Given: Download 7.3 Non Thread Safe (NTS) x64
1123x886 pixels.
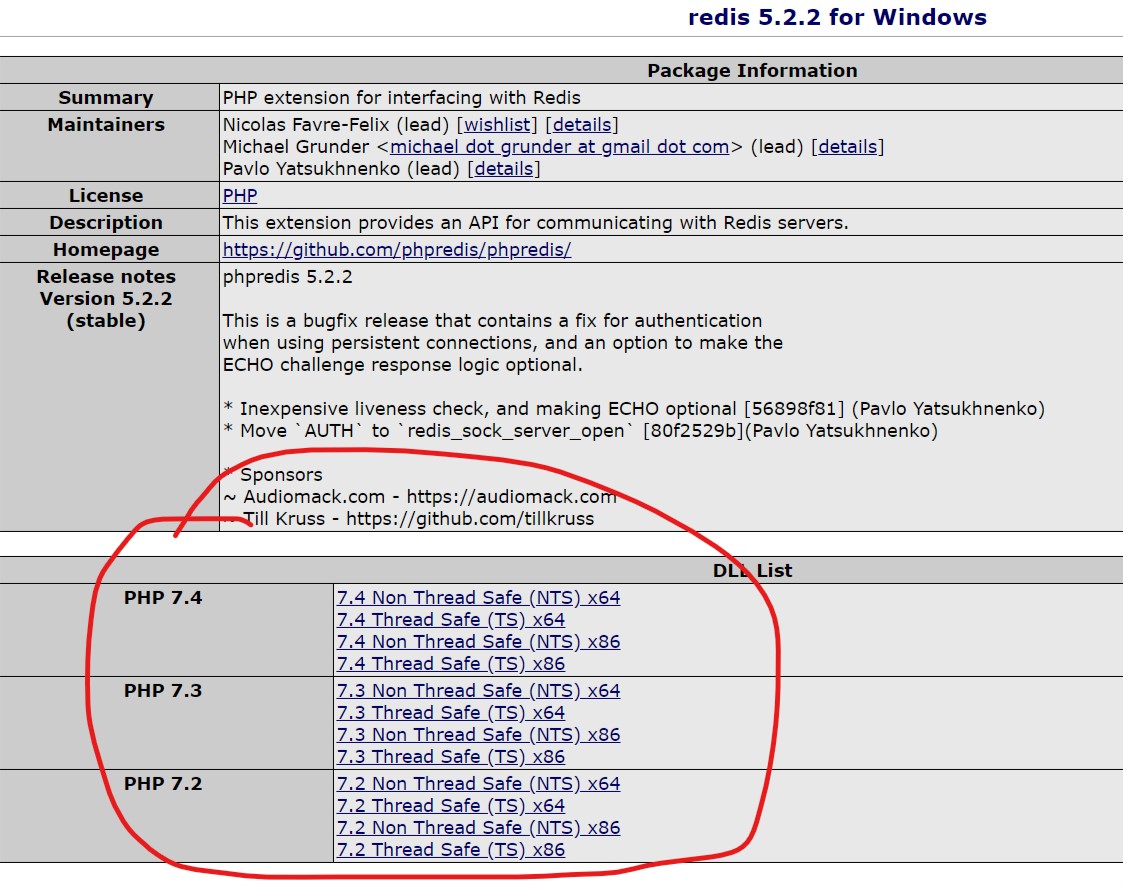Looking at the screenshot, I should pos(478,690).
